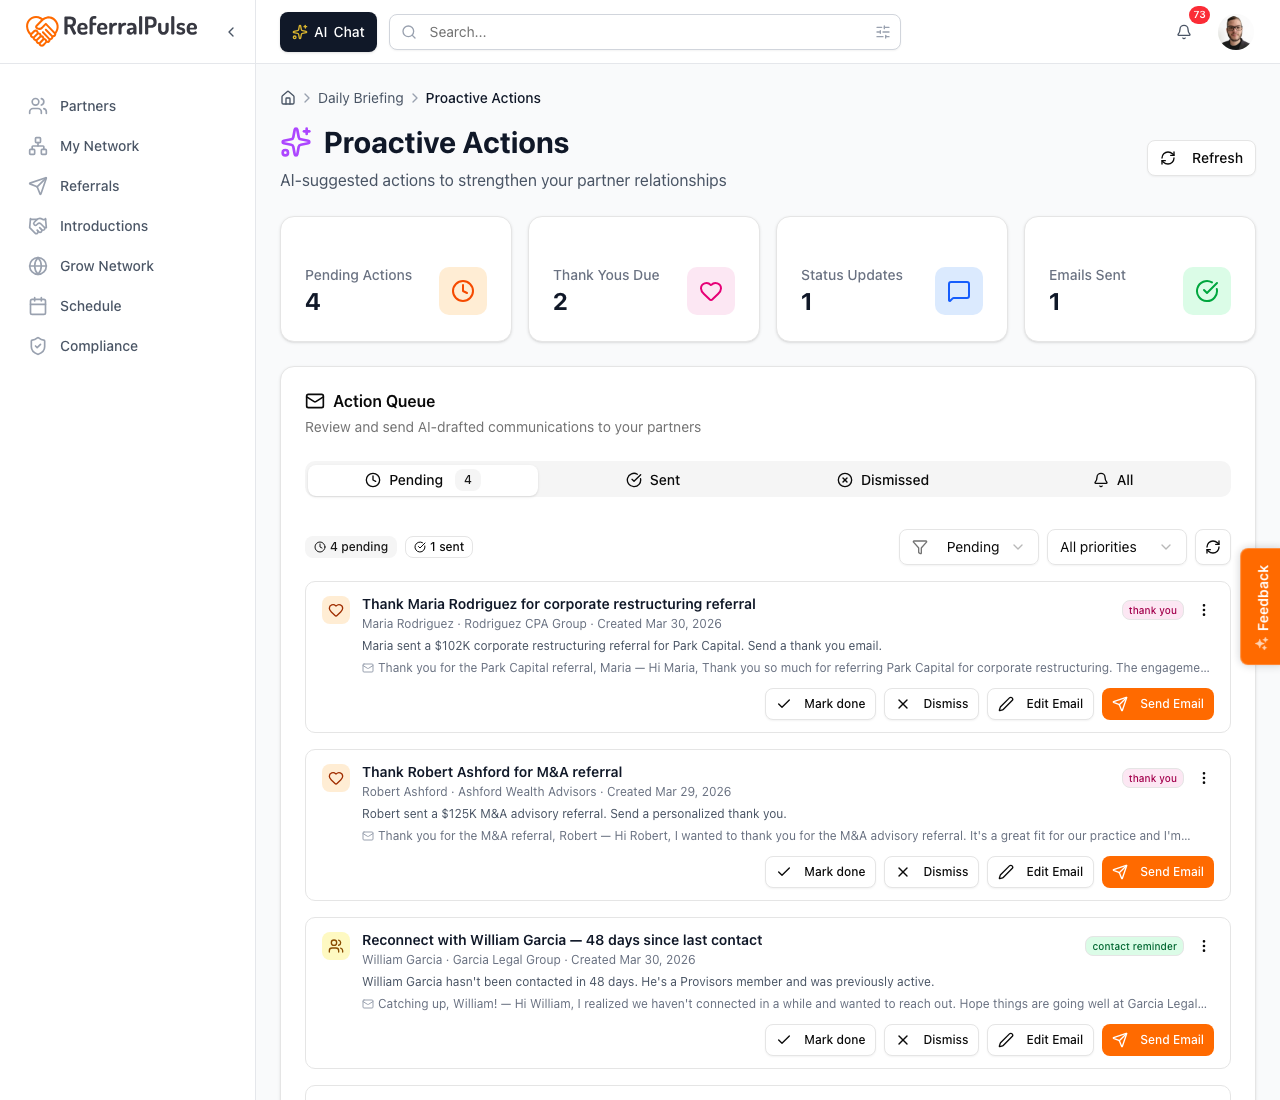Click the Robert Ashford email preview line
Viewport: 1280px width, 1100px height.
point(776,836)
